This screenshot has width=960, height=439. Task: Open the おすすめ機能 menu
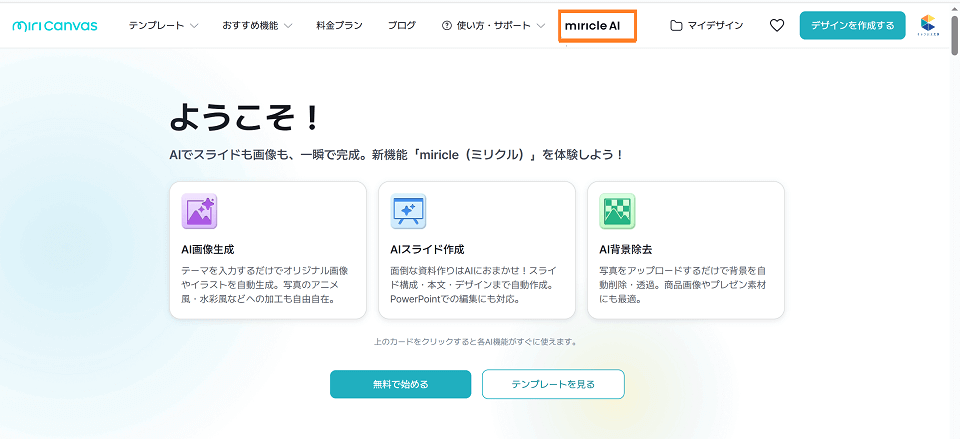(257, 26)
